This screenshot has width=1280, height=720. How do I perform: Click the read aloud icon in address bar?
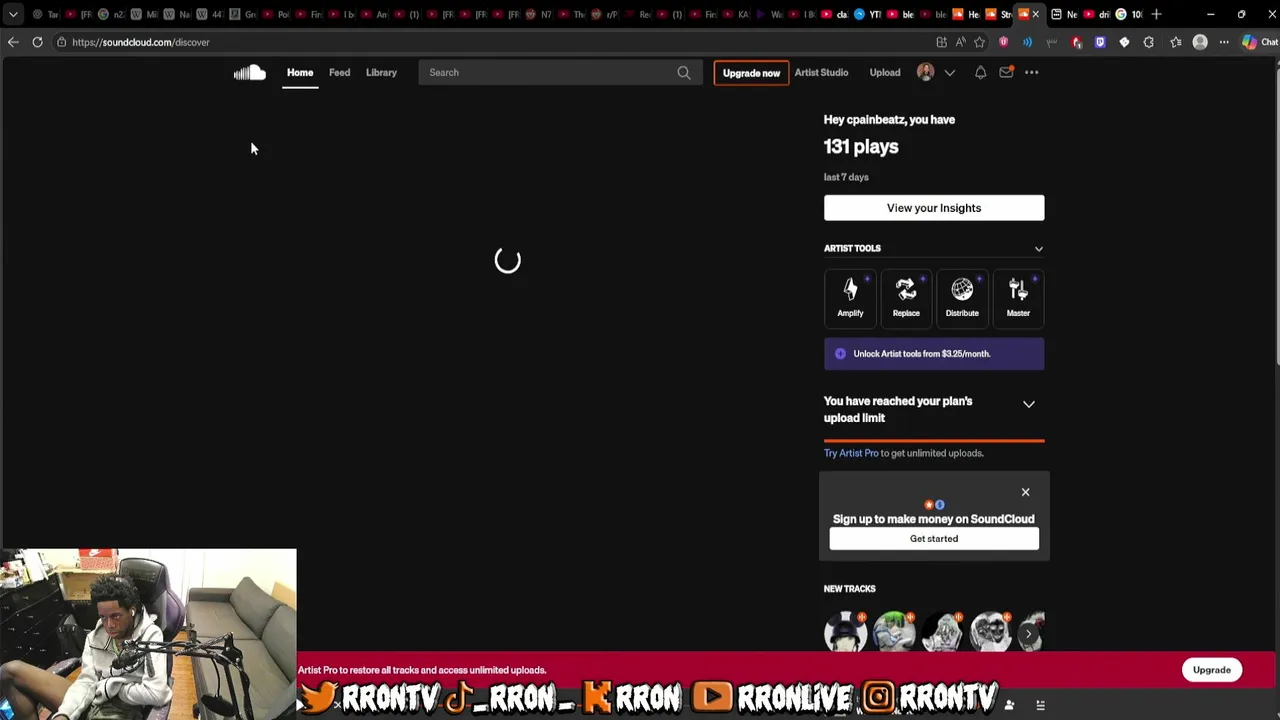pos(960,42)
